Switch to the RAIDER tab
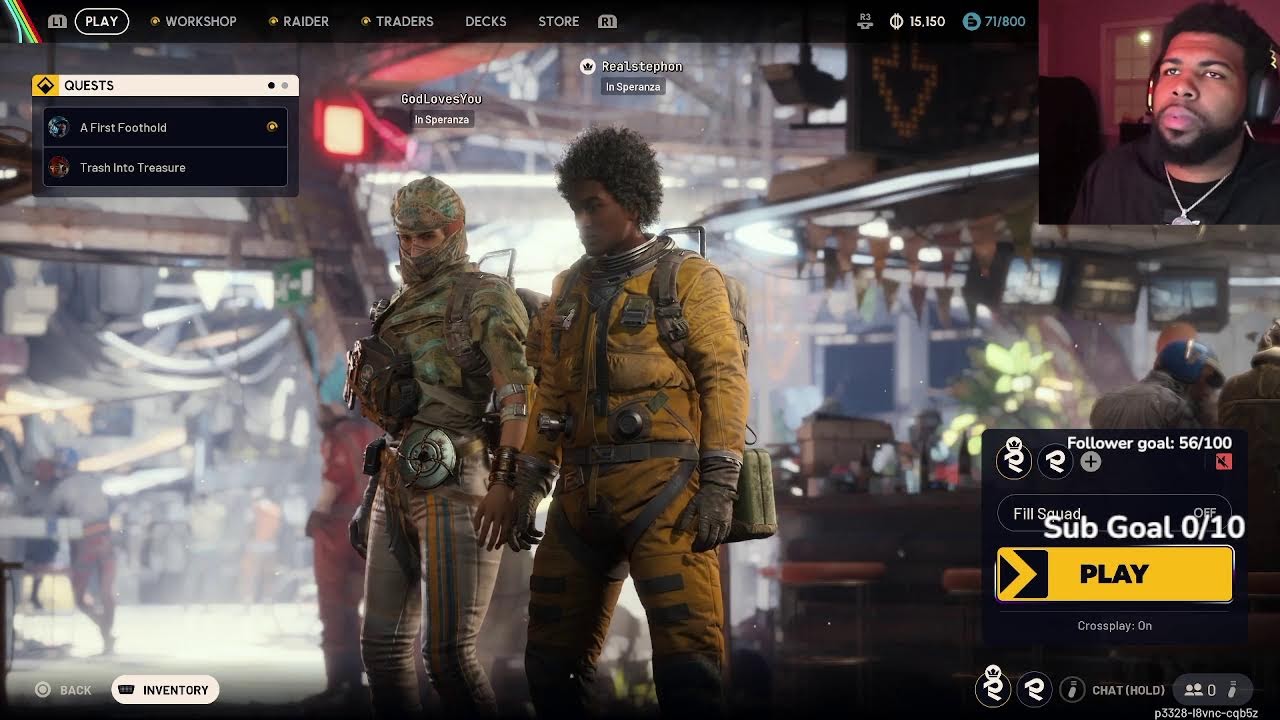The image size is (1280, 720). tap(298, 21)
